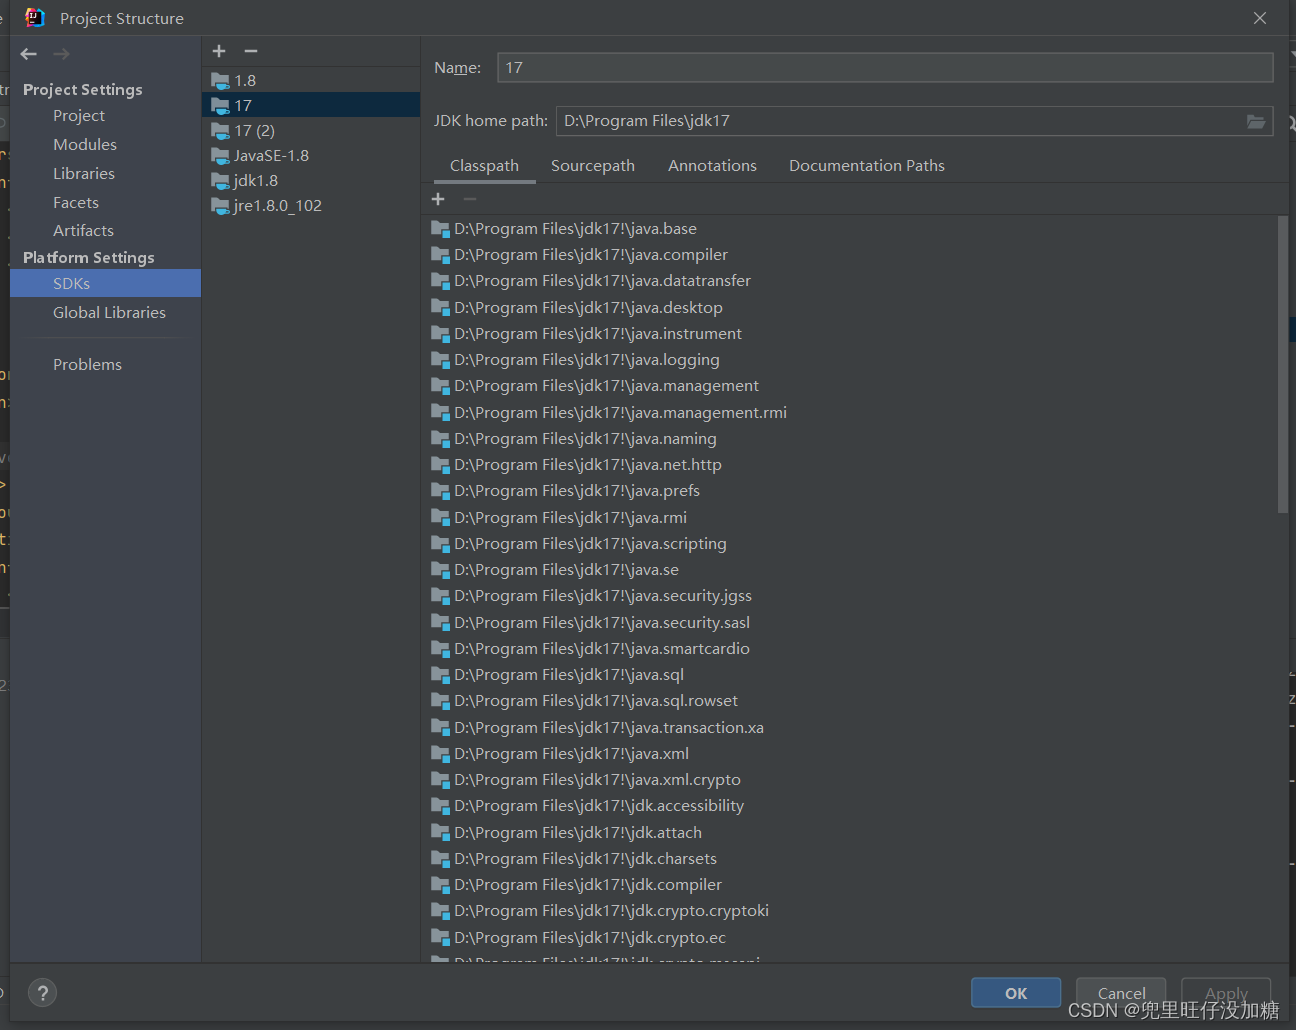Go back using the left arrow
Viewport: 1296px width, 1030px height.
(x=29, y=54)
